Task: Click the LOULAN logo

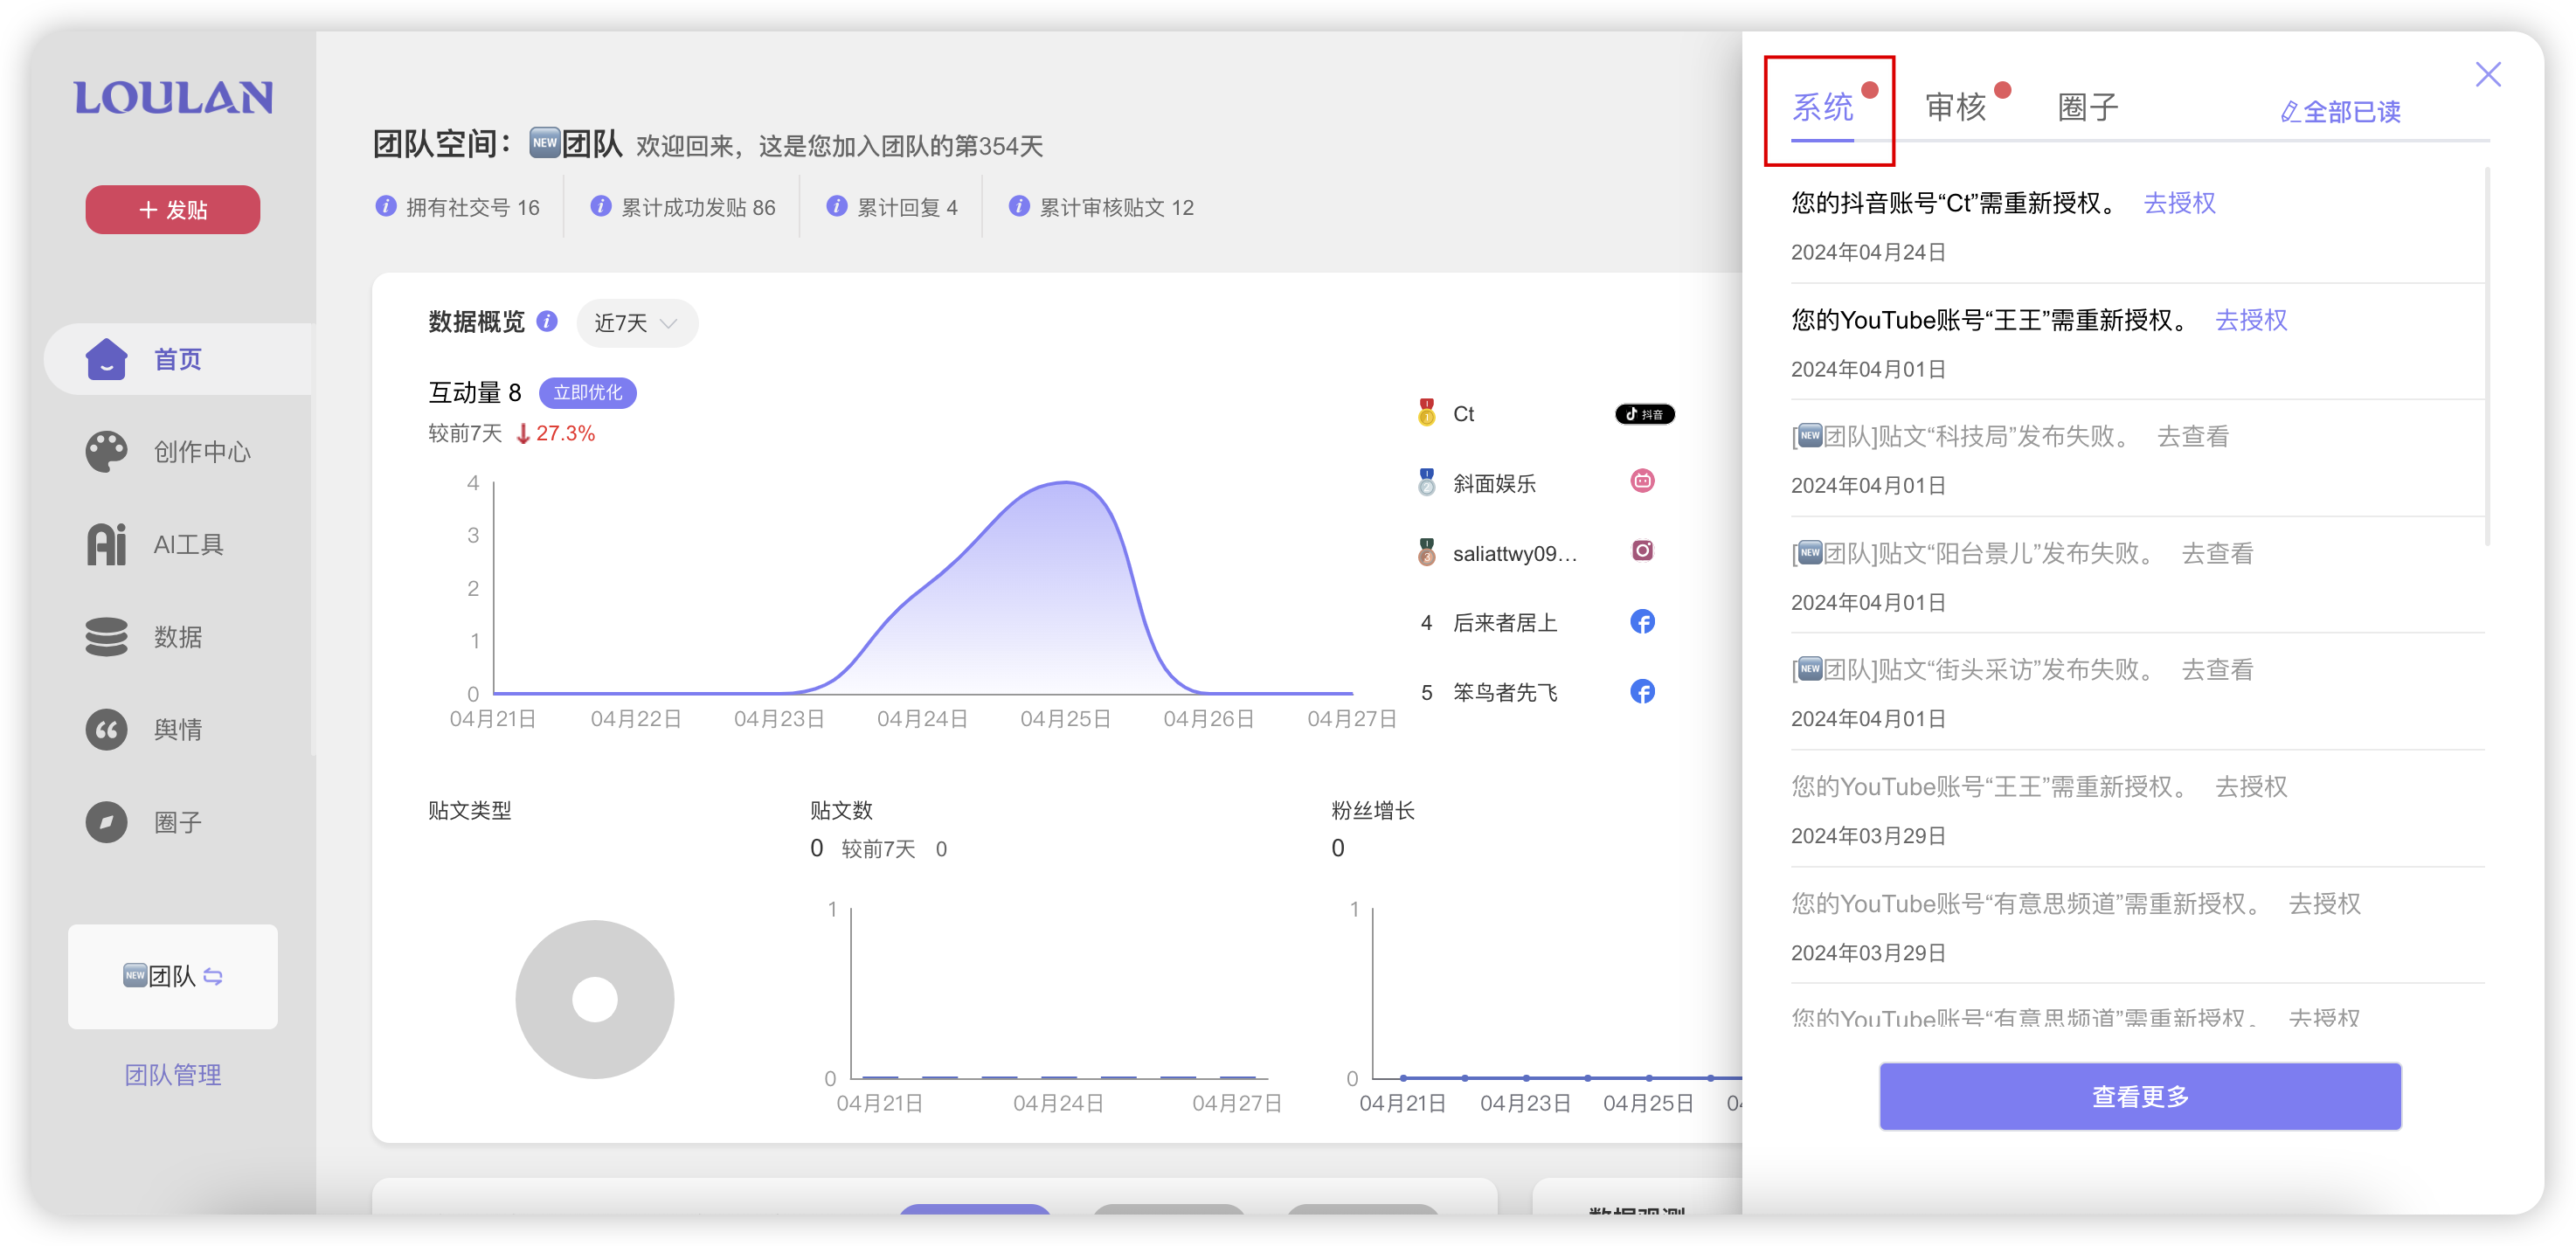Action: [173, 98]
